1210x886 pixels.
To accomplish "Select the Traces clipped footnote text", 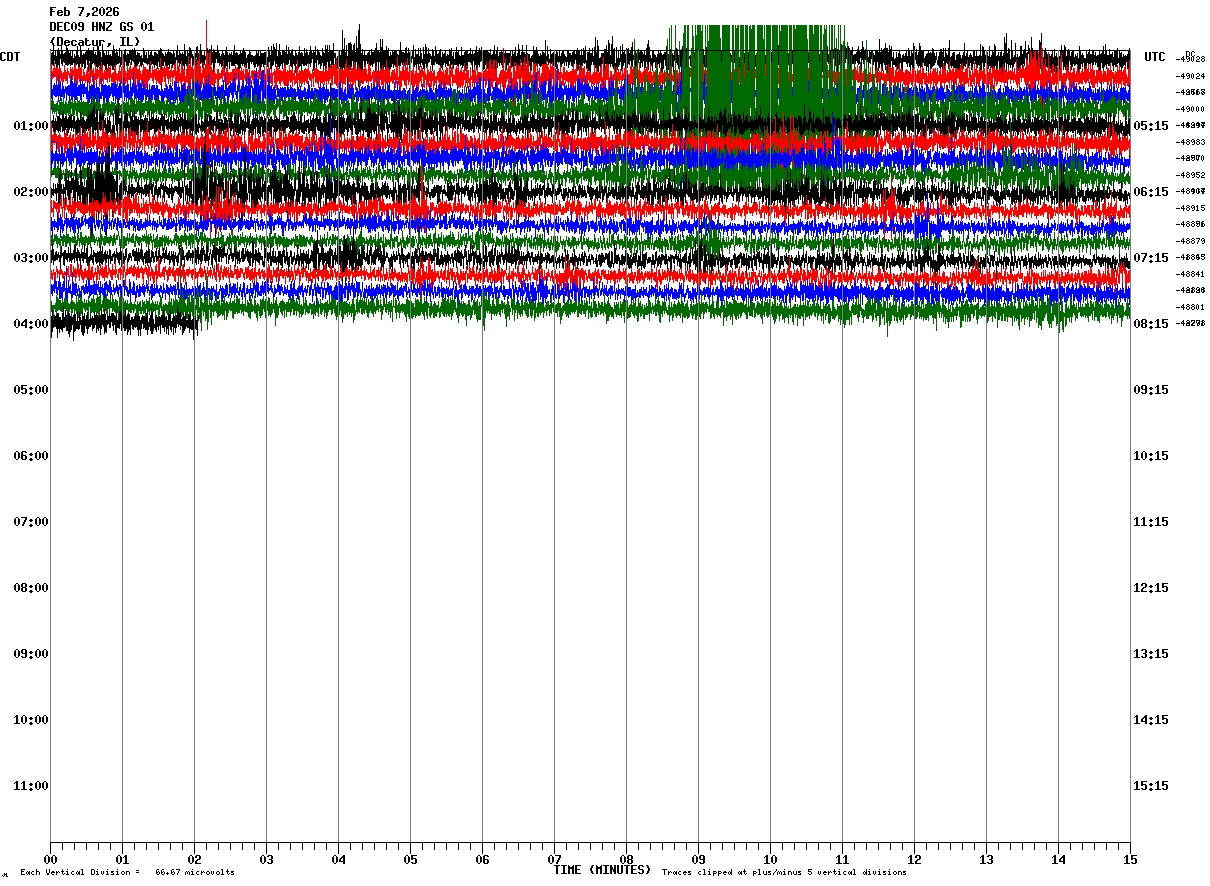I will (x=784, y=873).
